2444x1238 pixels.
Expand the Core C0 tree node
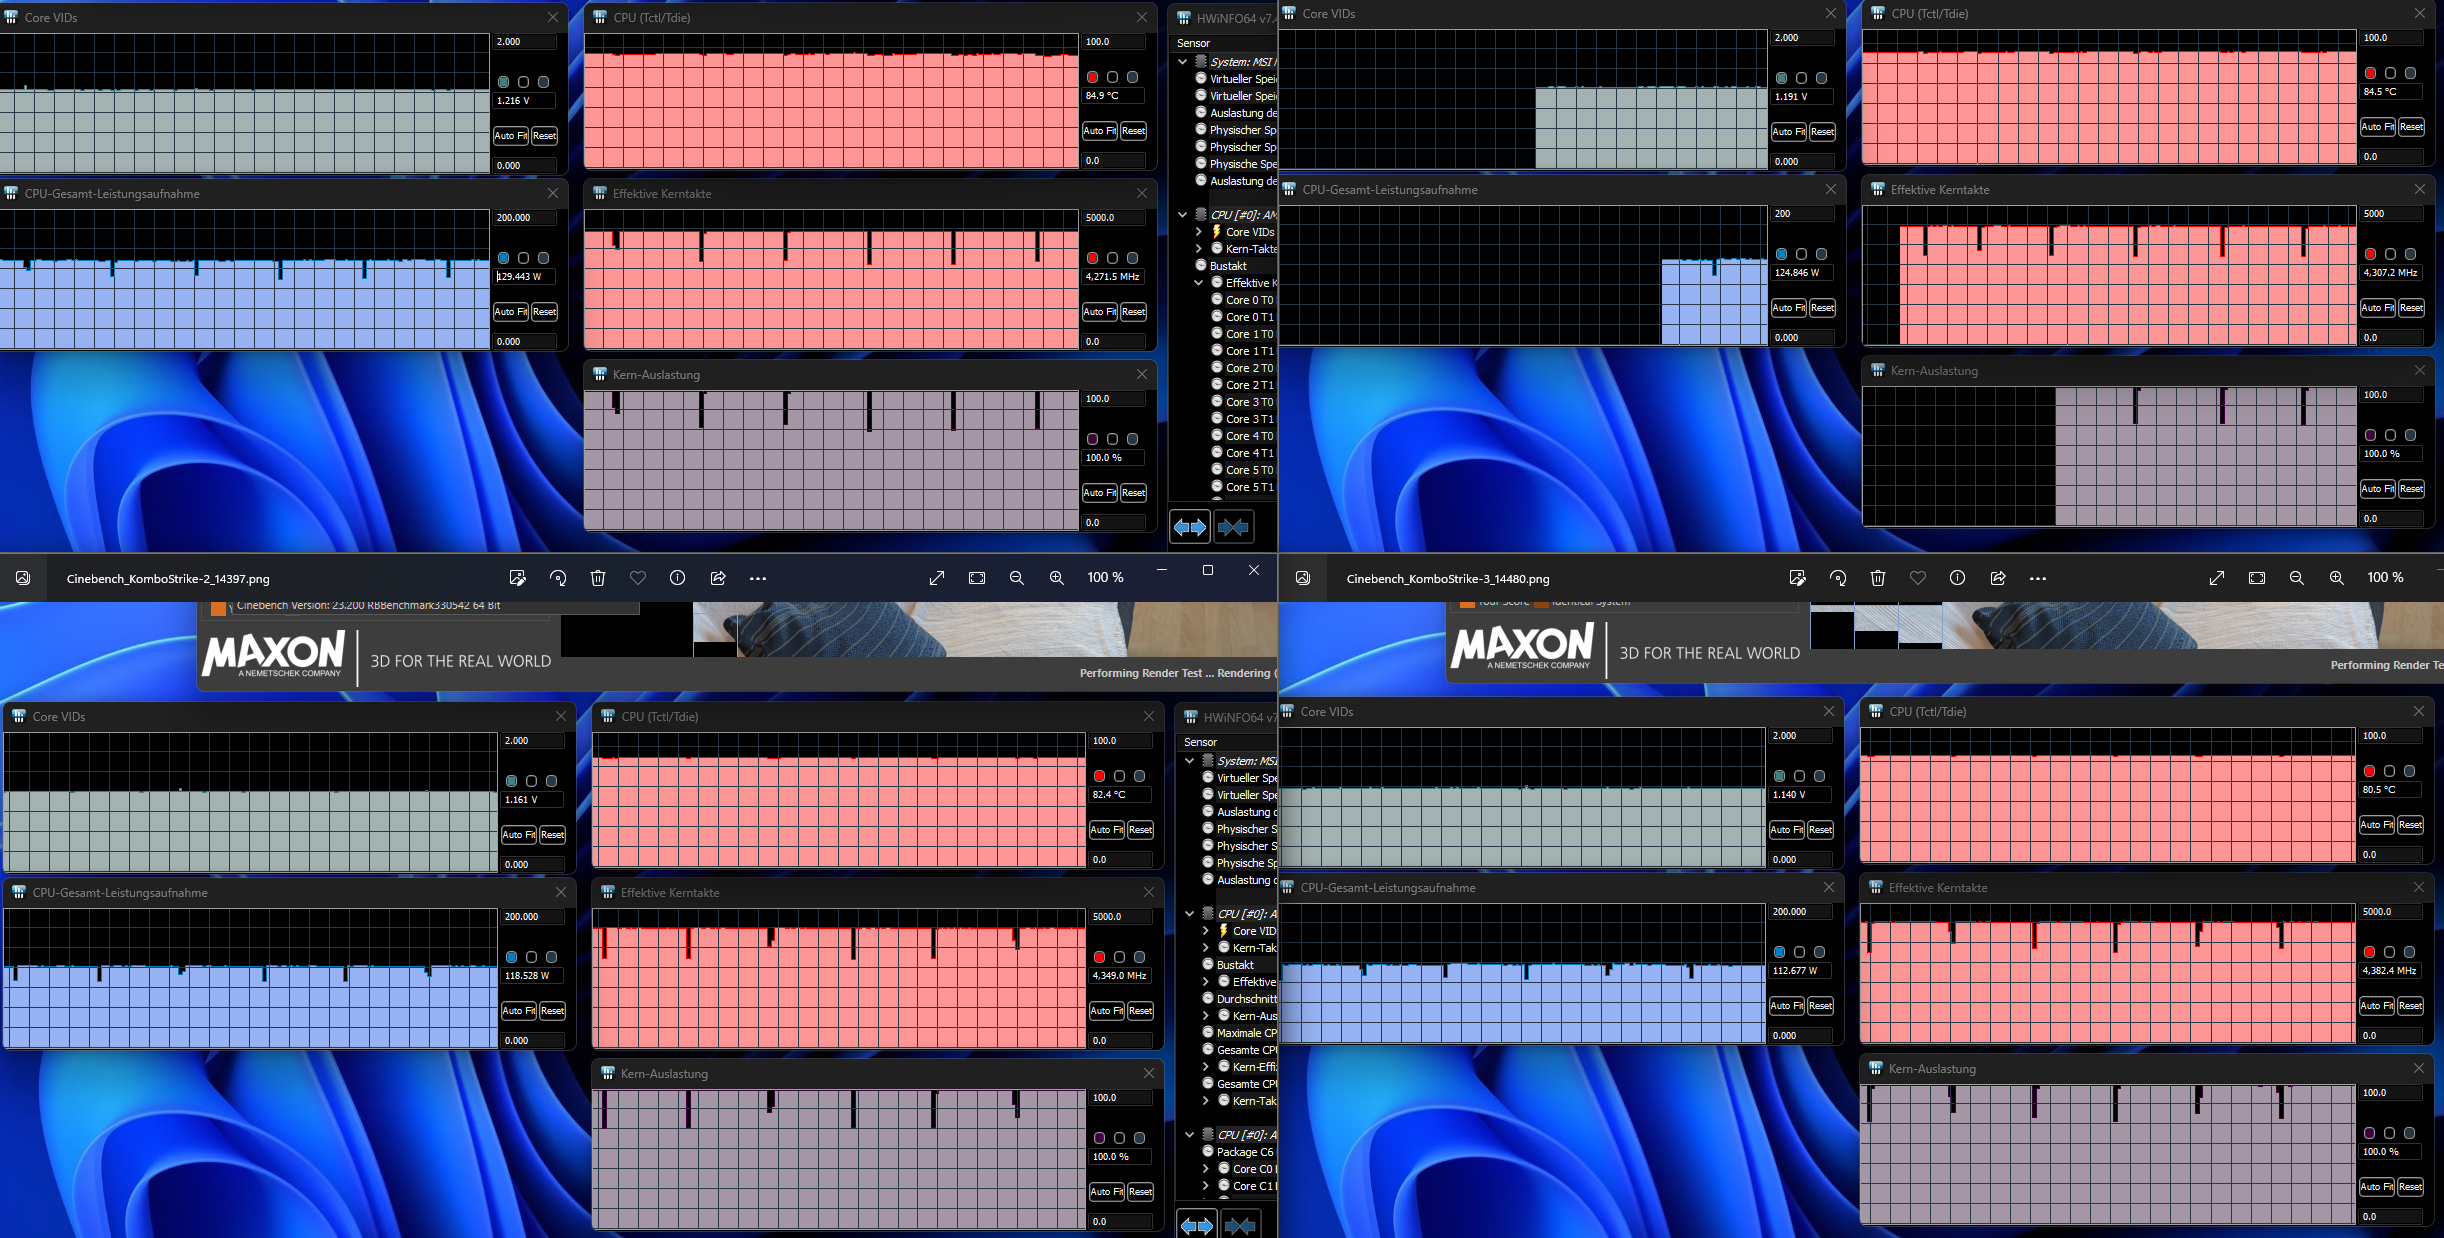(1206, 1169)
